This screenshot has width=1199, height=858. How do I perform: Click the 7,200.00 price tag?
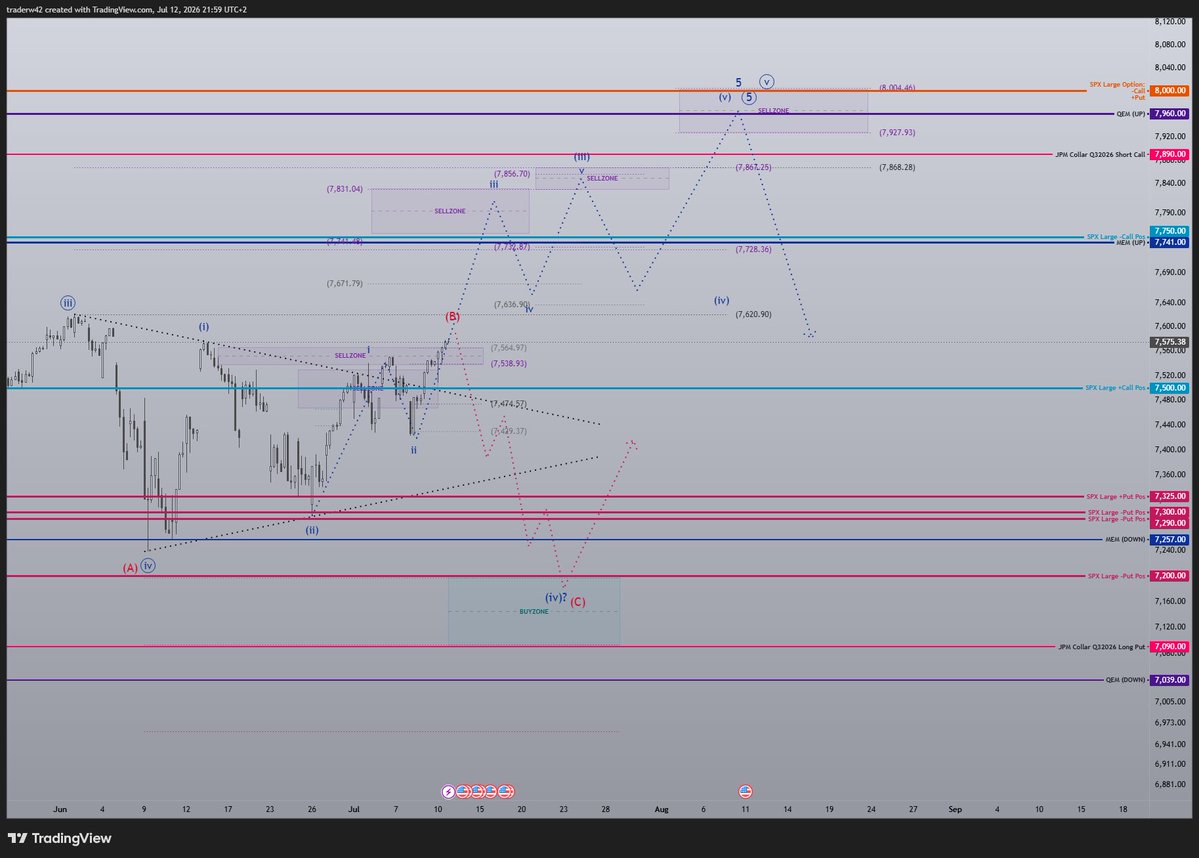point(1170,576)
